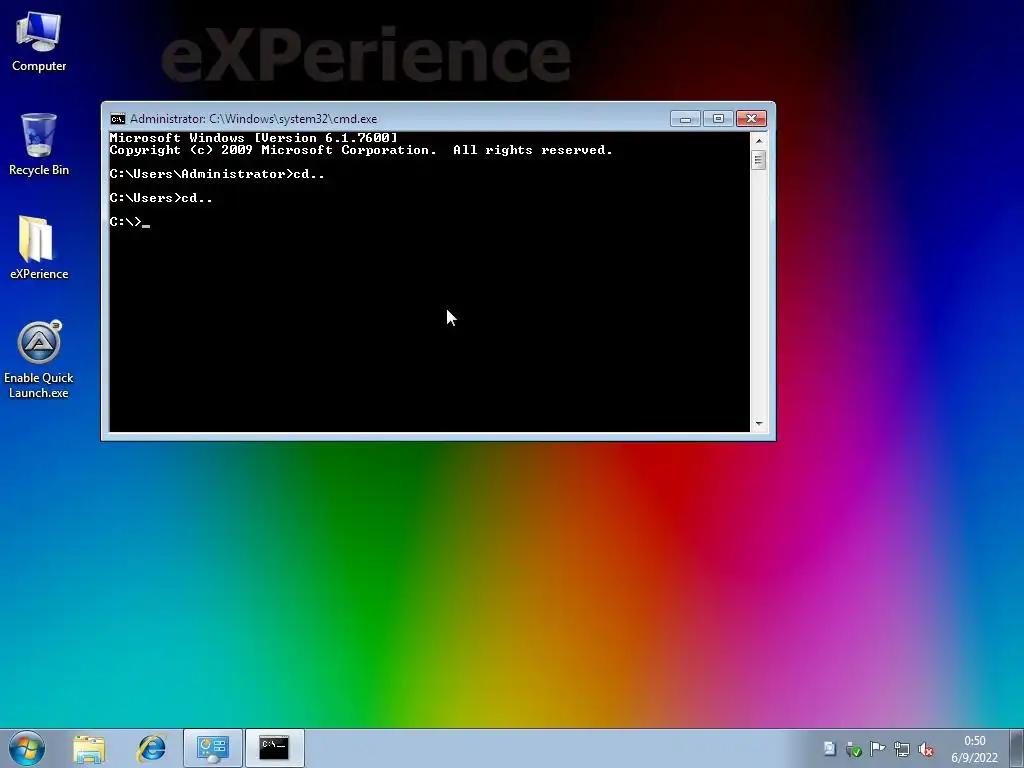Viewport: 1024px width, 768px height.
Task: Minimize the cmd.exe window
Action: click(685, 119)
